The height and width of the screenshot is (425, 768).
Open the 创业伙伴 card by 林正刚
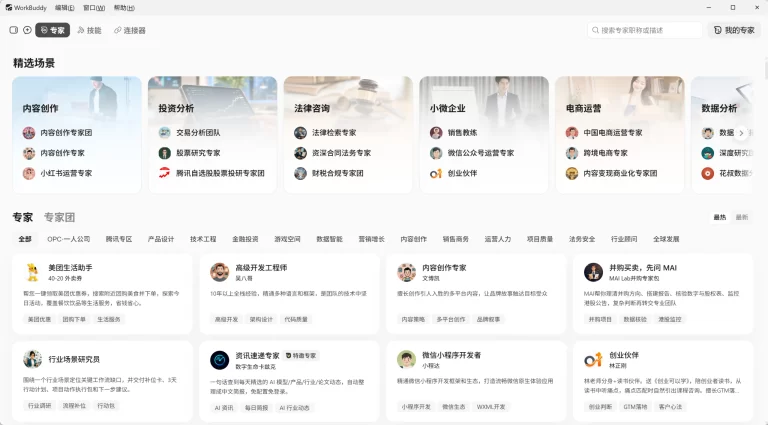pyautogui.click(x=663, y=382)
